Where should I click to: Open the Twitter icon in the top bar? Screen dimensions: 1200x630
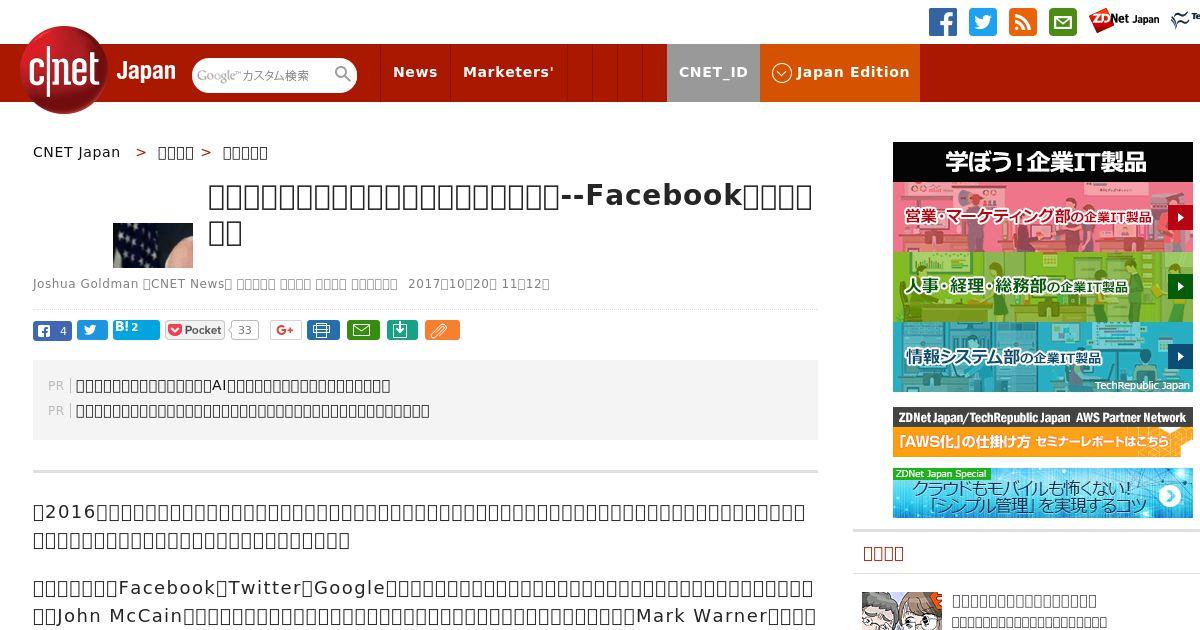983,22
